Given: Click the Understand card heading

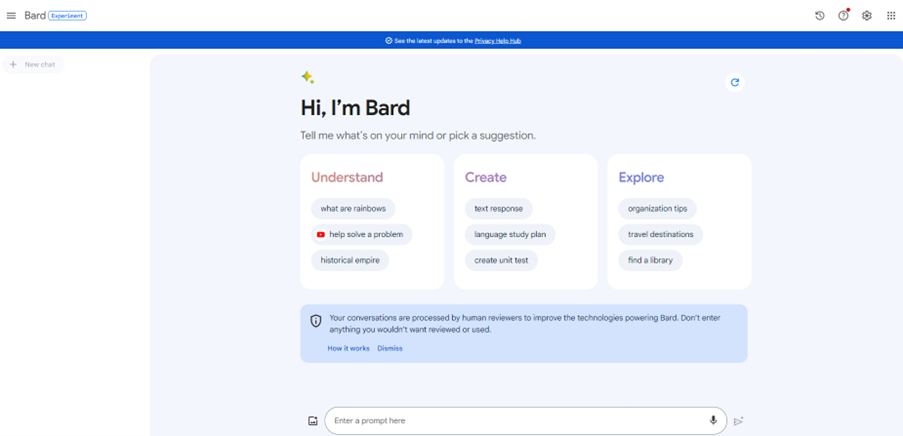Looking at the screenshot, I should click(347, 177).
